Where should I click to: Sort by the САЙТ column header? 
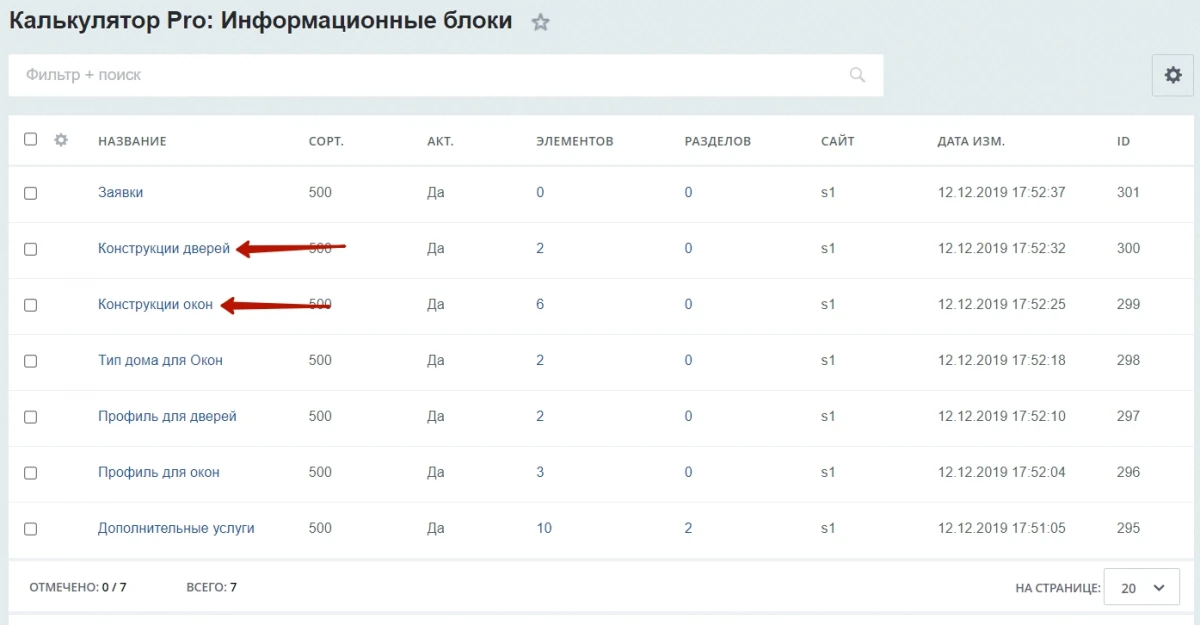(838, 141)
